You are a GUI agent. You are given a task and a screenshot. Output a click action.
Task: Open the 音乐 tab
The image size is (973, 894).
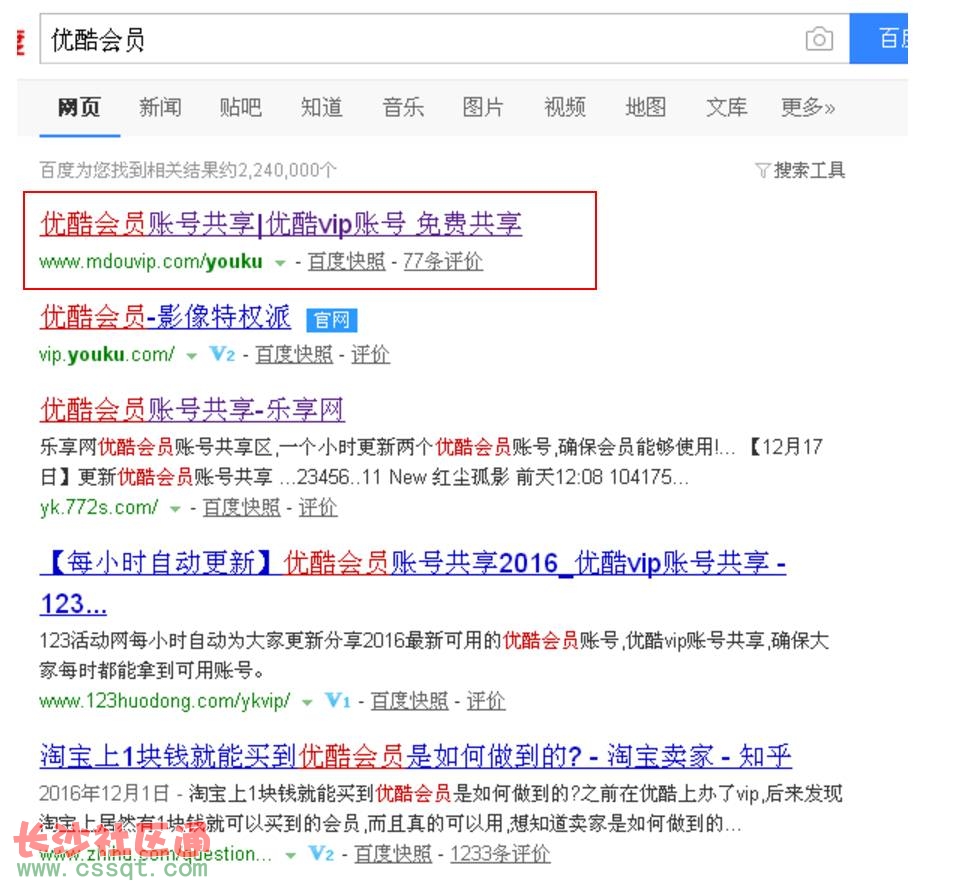[403, 107]
